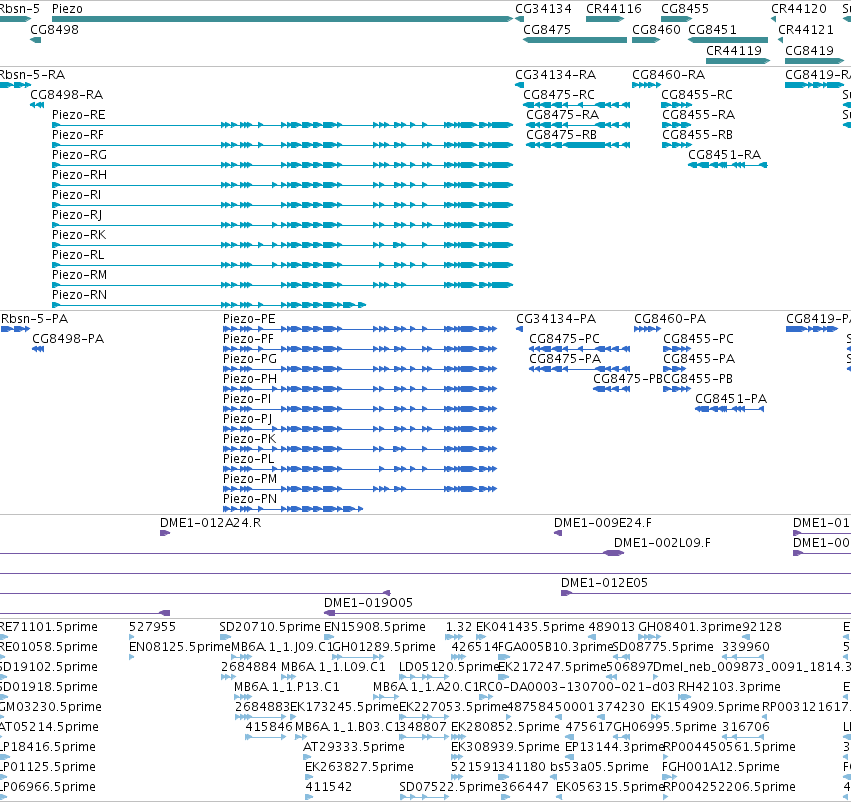Click the CG8475-RA transcript label
Image resolution: width=851 pixels, height=802 pixels.
click(x=562, y=114)
